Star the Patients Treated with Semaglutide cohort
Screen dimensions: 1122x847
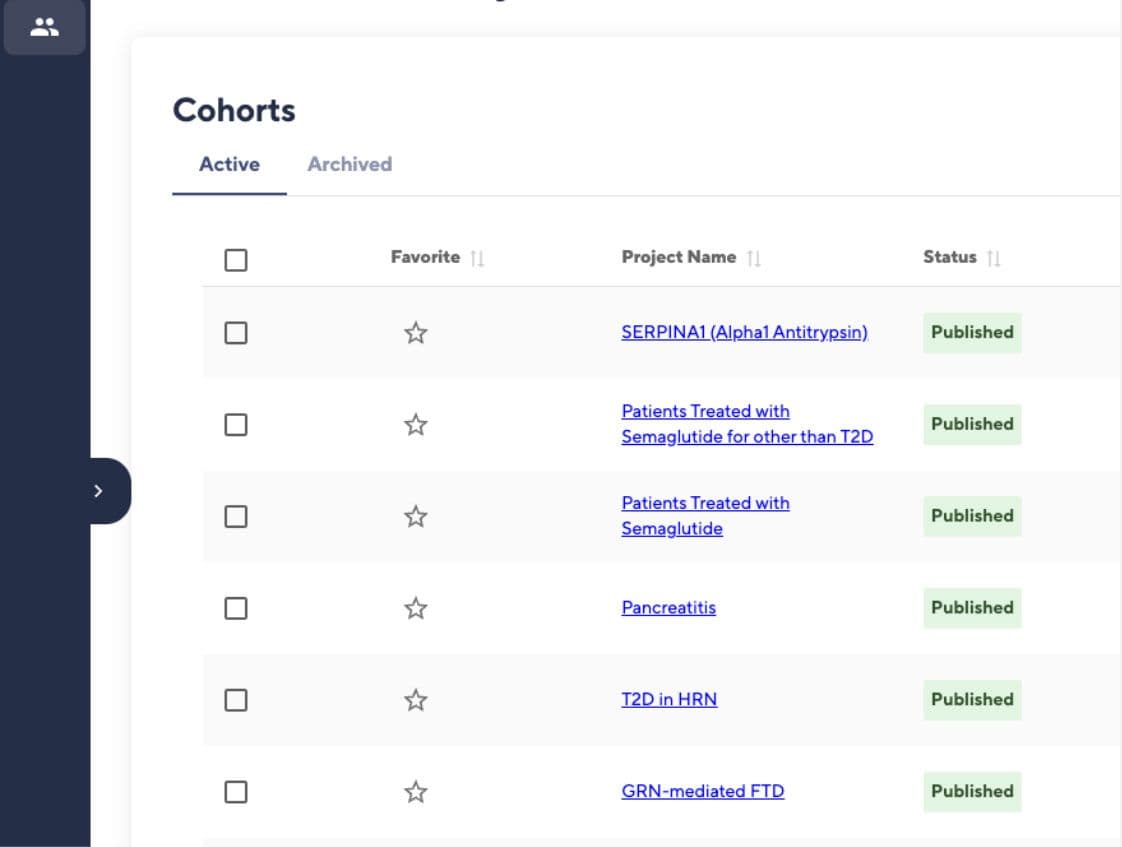coord(416,517)
